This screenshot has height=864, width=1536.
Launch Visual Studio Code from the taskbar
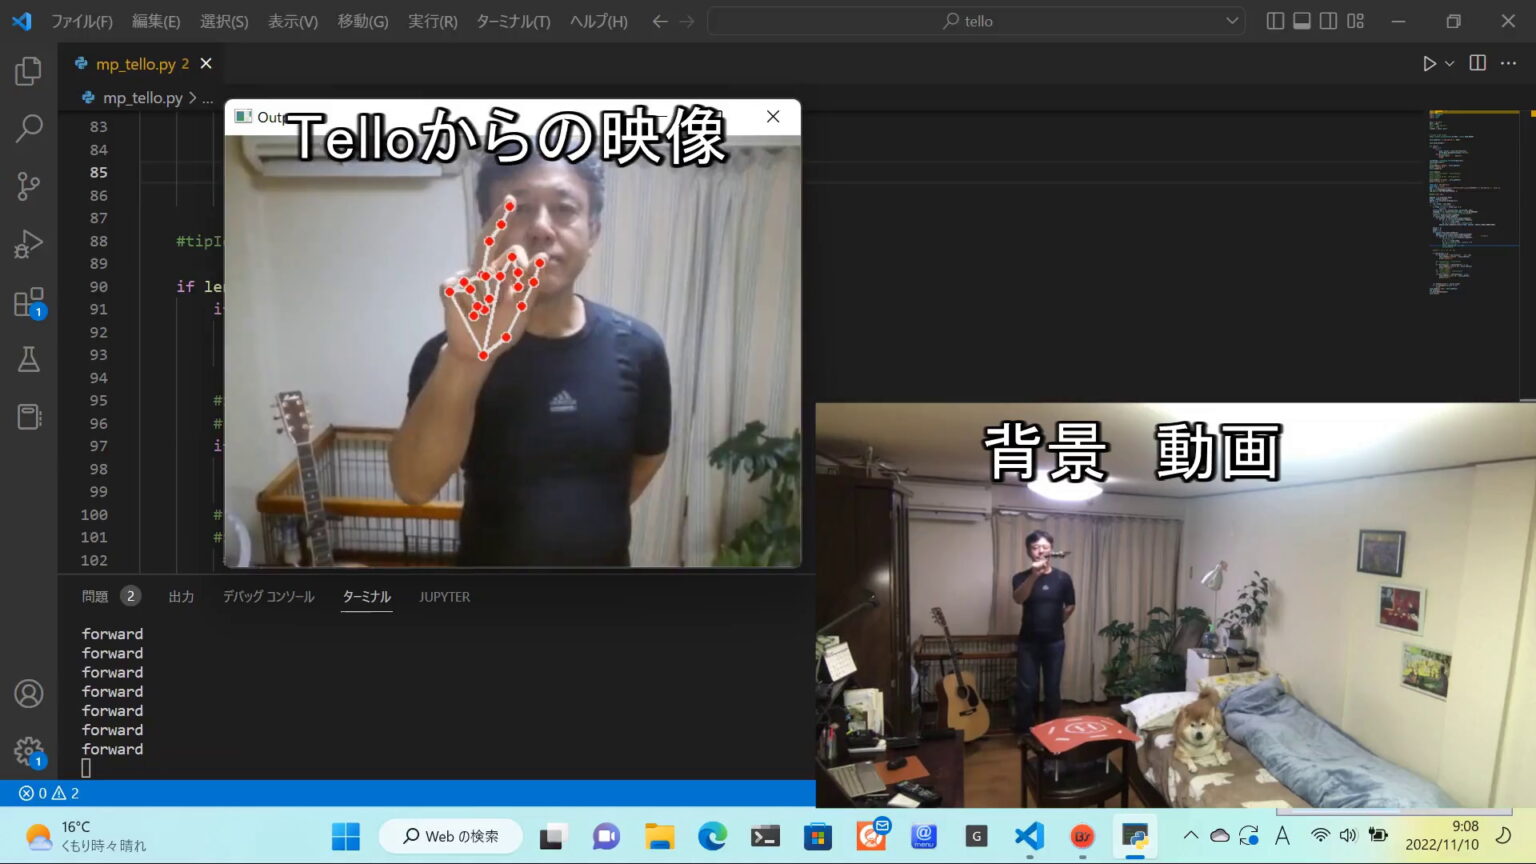pyautogui.click(x=1029, y=835)
